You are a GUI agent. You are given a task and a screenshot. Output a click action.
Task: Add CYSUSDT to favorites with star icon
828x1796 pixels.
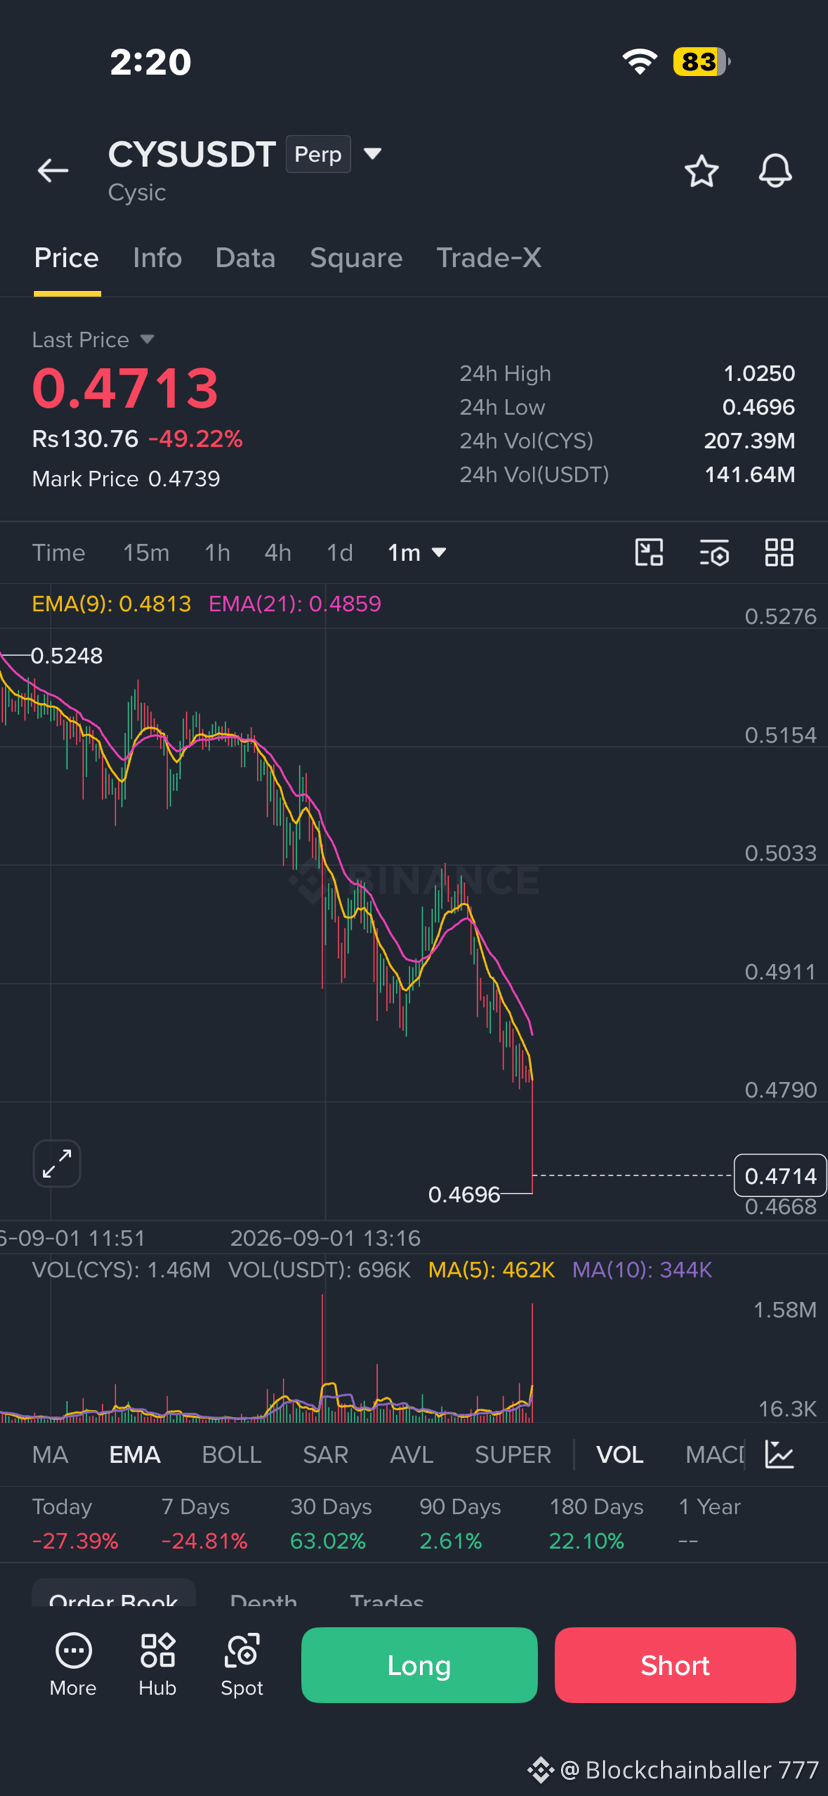click(702, 171)
